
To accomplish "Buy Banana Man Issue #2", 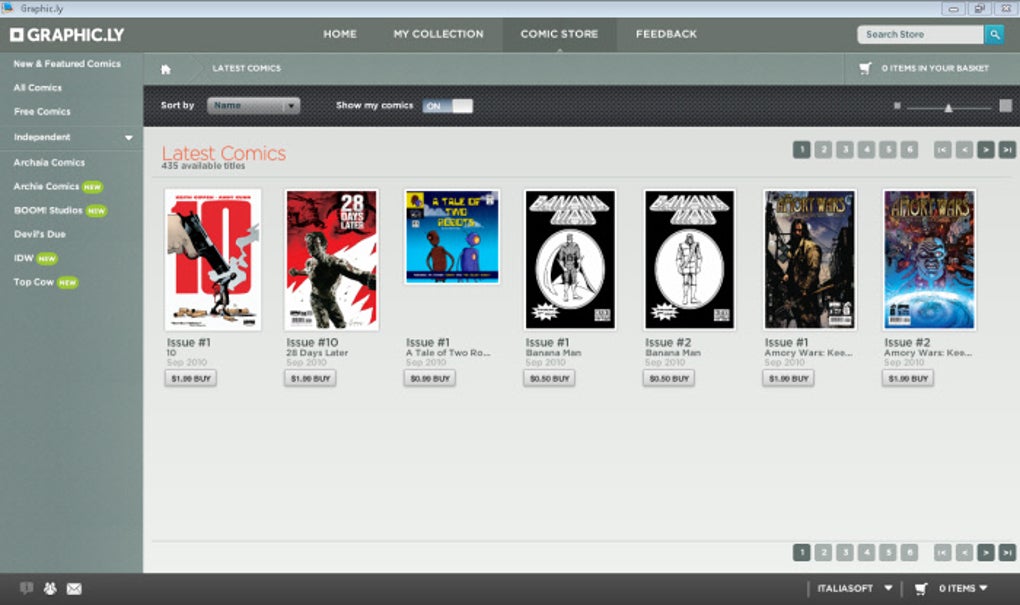I will click(x=669, y=379).
